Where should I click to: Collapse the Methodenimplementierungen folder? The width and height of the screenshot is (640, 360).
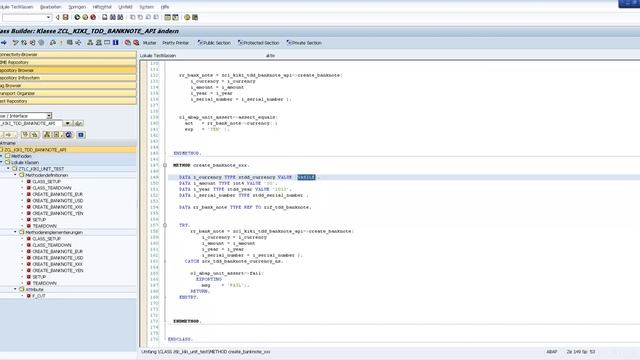tap(15, 232)
